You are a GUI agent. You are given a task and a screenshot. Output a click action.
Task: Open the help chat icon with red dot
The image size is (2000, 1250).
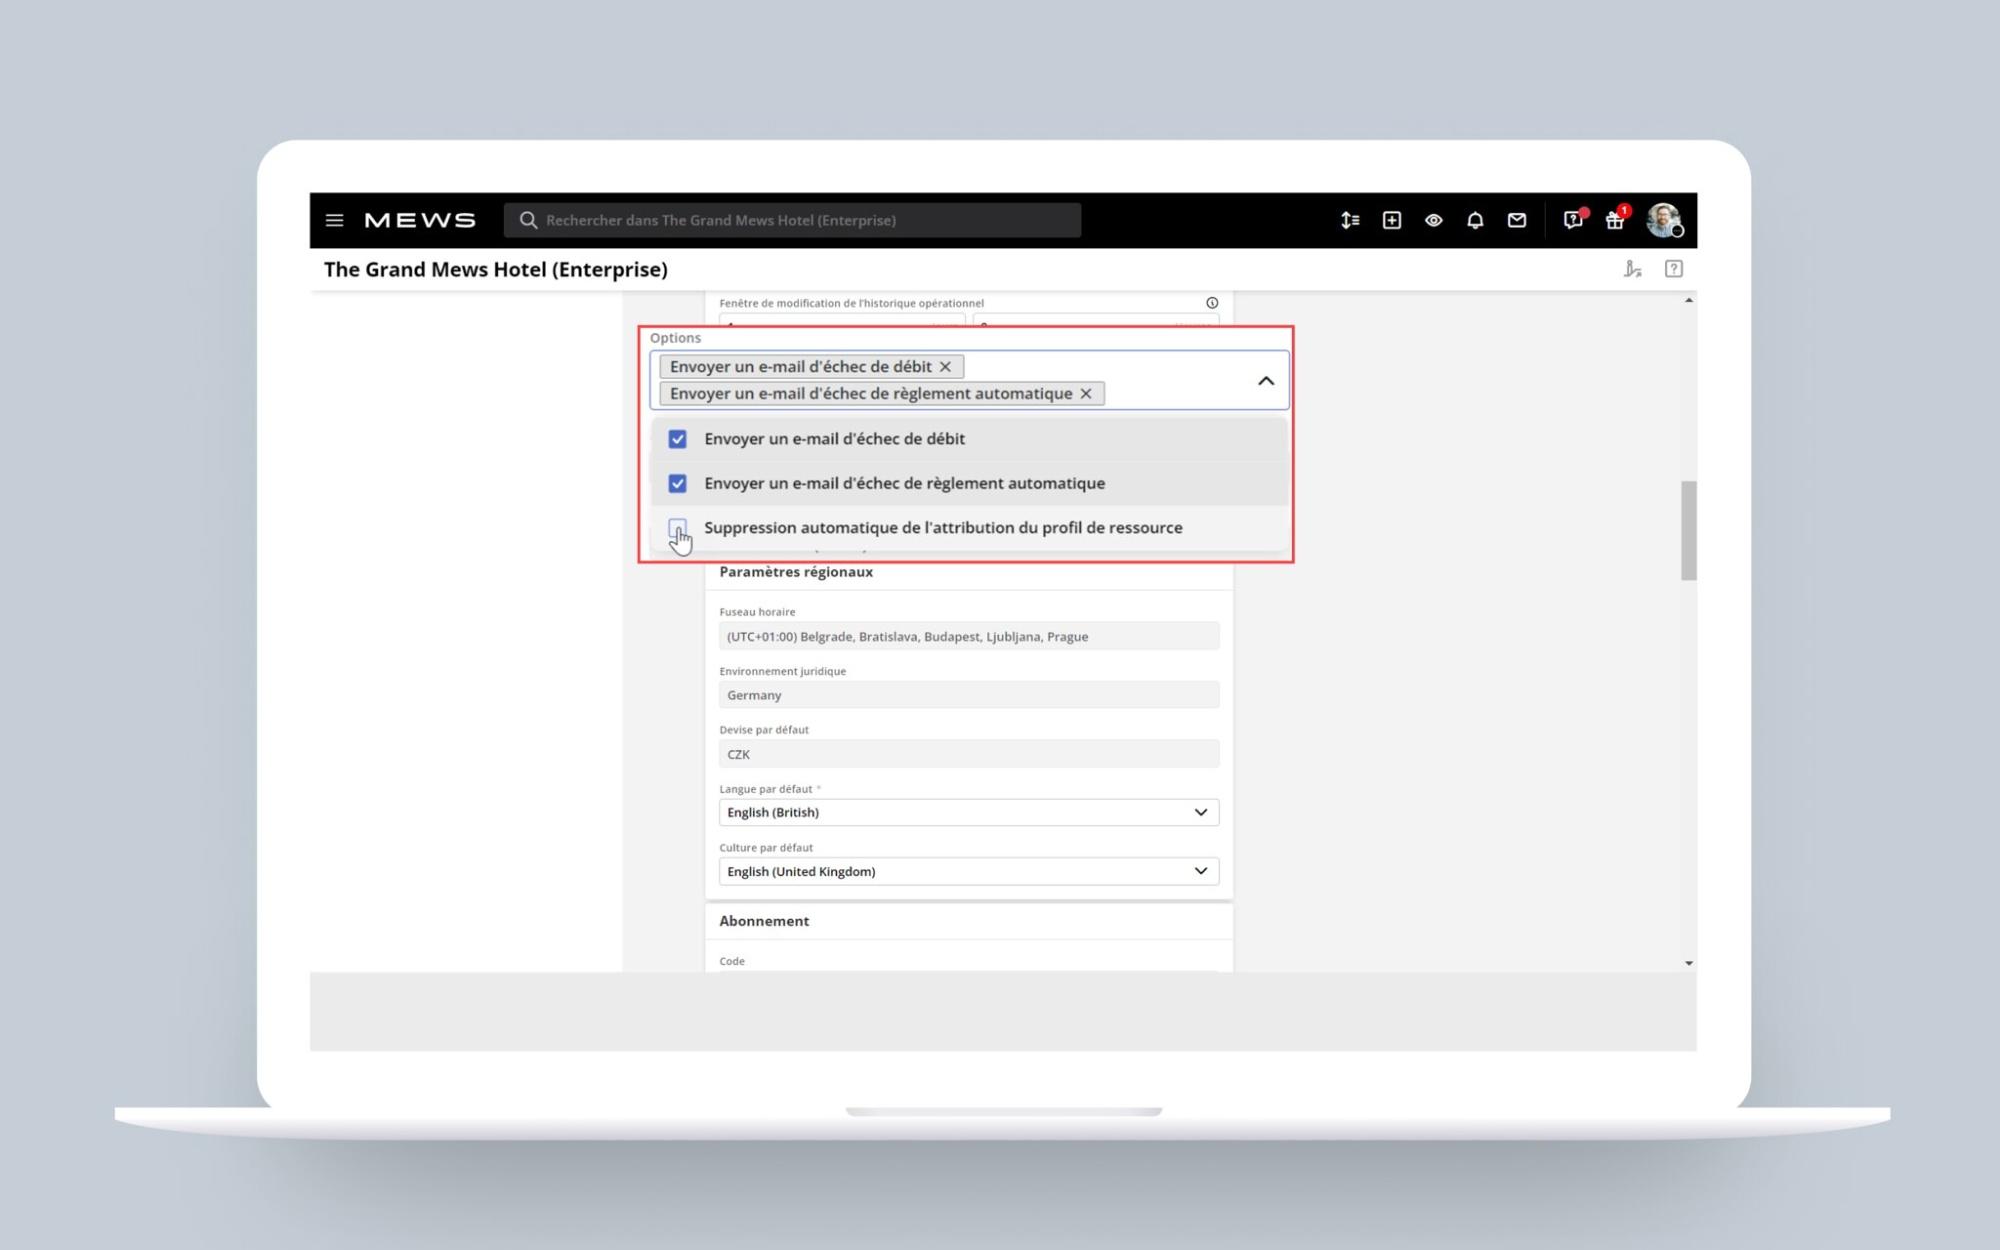tap(1572, 221)
